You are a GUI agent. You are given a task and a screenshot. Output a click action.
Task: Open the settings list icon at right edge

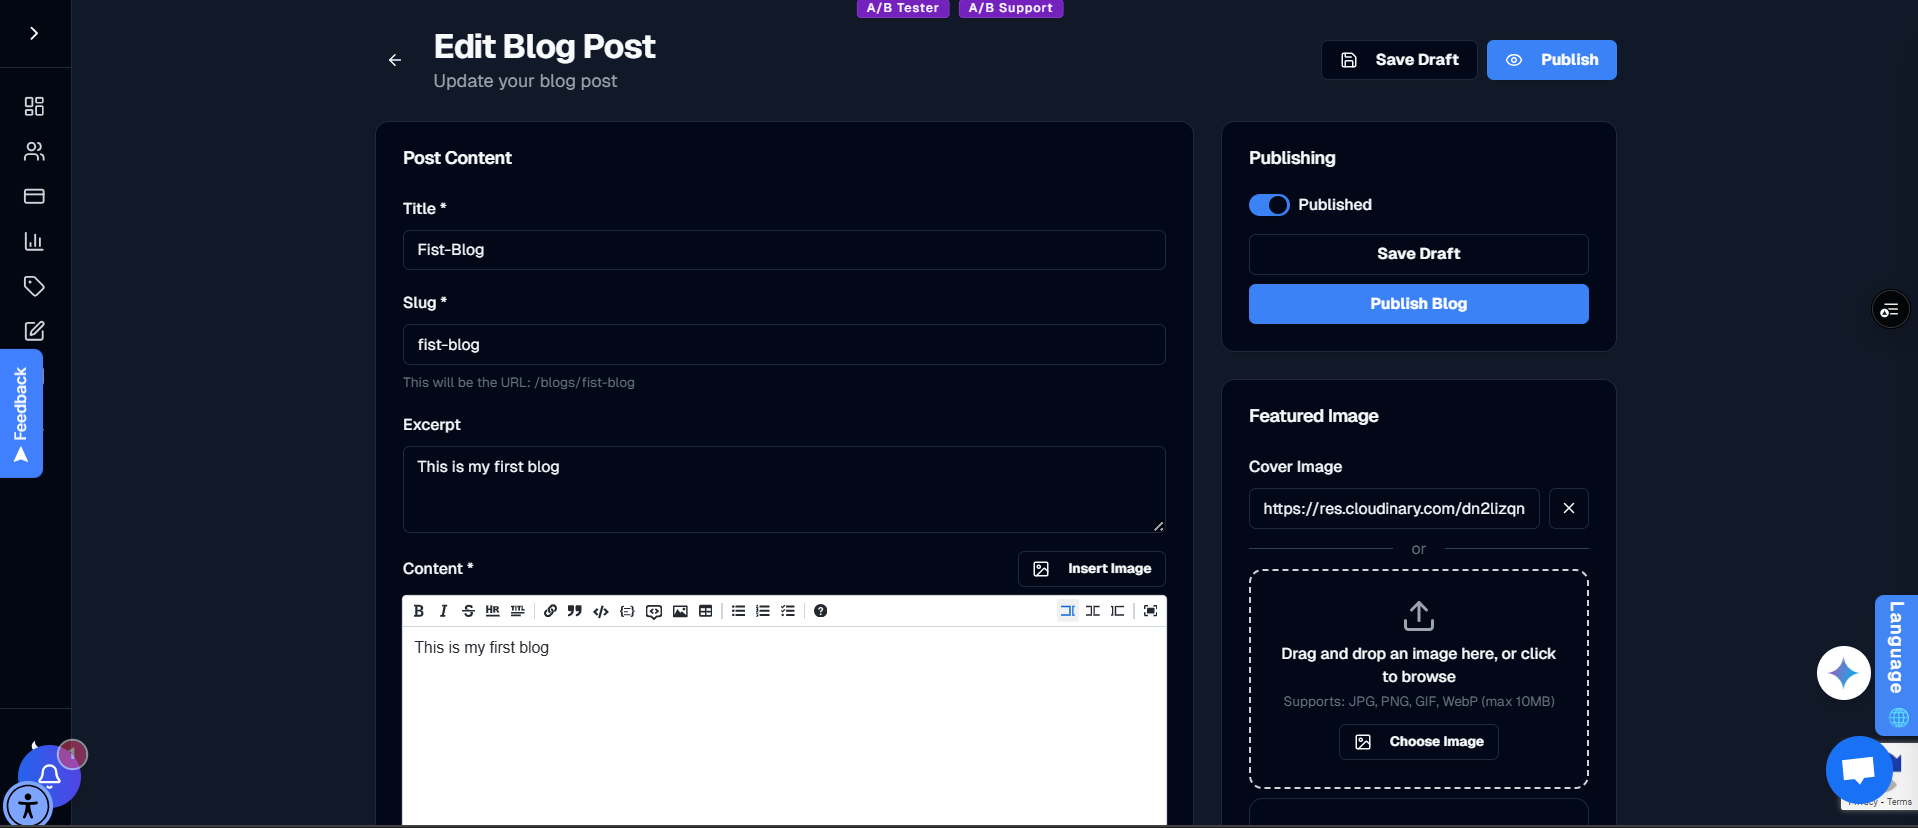click(x=1890, y=310)
